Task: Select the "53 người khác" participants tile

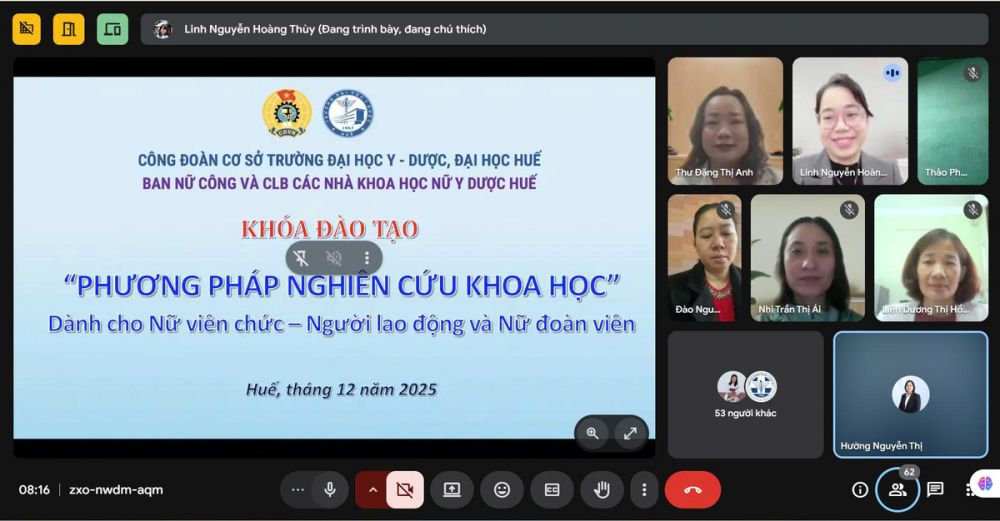Action: (x=746, y=394)
